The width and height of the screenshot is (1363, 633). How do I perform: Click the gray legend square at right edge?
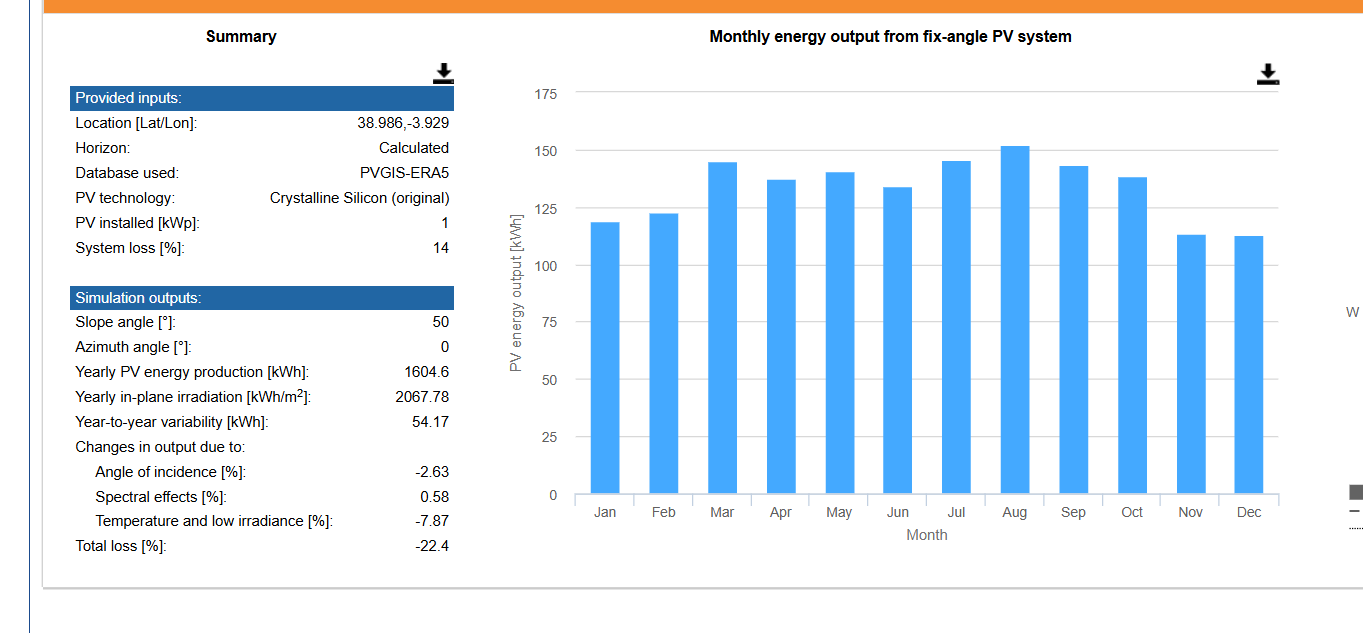[x=1355, y=492]
